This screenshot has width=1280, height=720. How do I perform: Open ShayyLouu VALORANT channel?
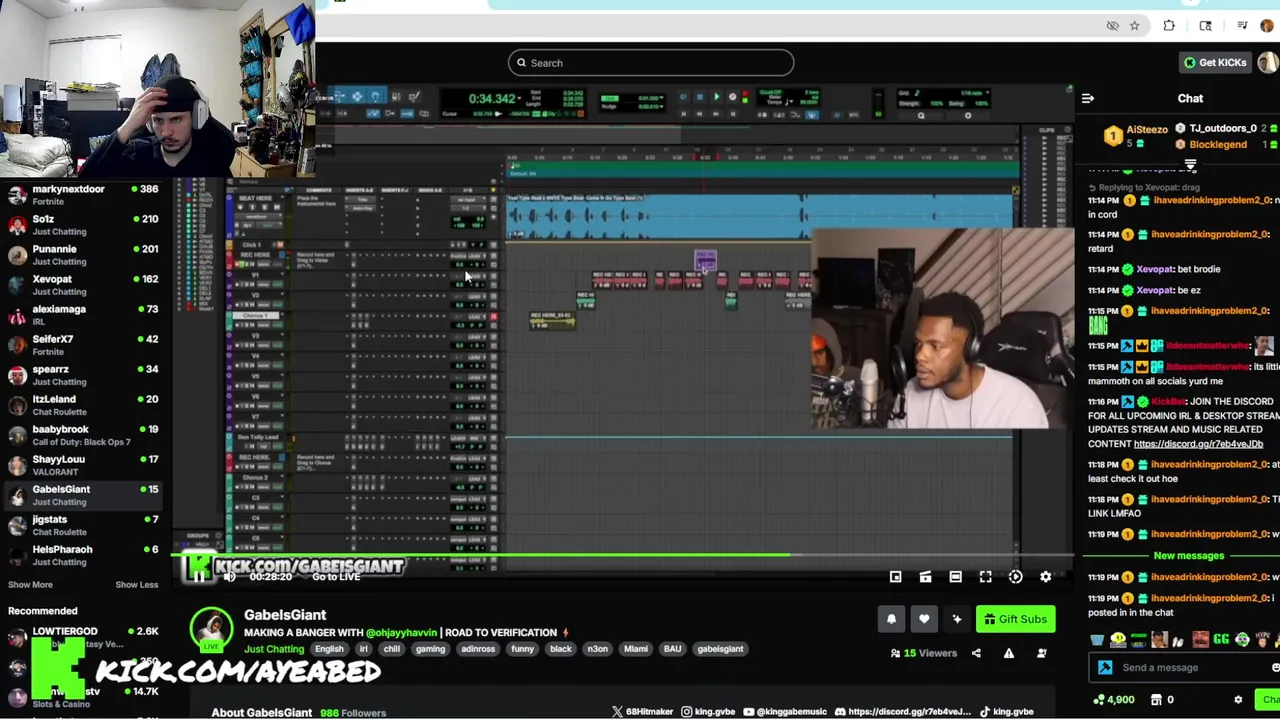click(85, 465)
